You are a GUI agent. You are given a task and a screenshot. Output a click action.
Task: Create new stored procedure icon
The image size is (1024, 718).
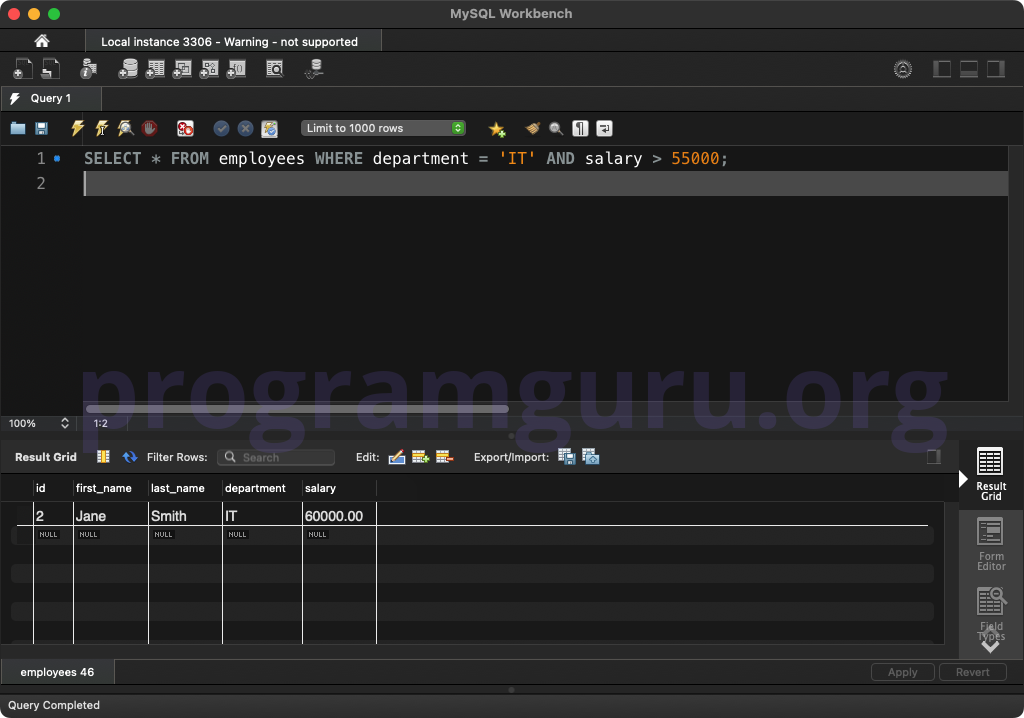click(209, 69)
